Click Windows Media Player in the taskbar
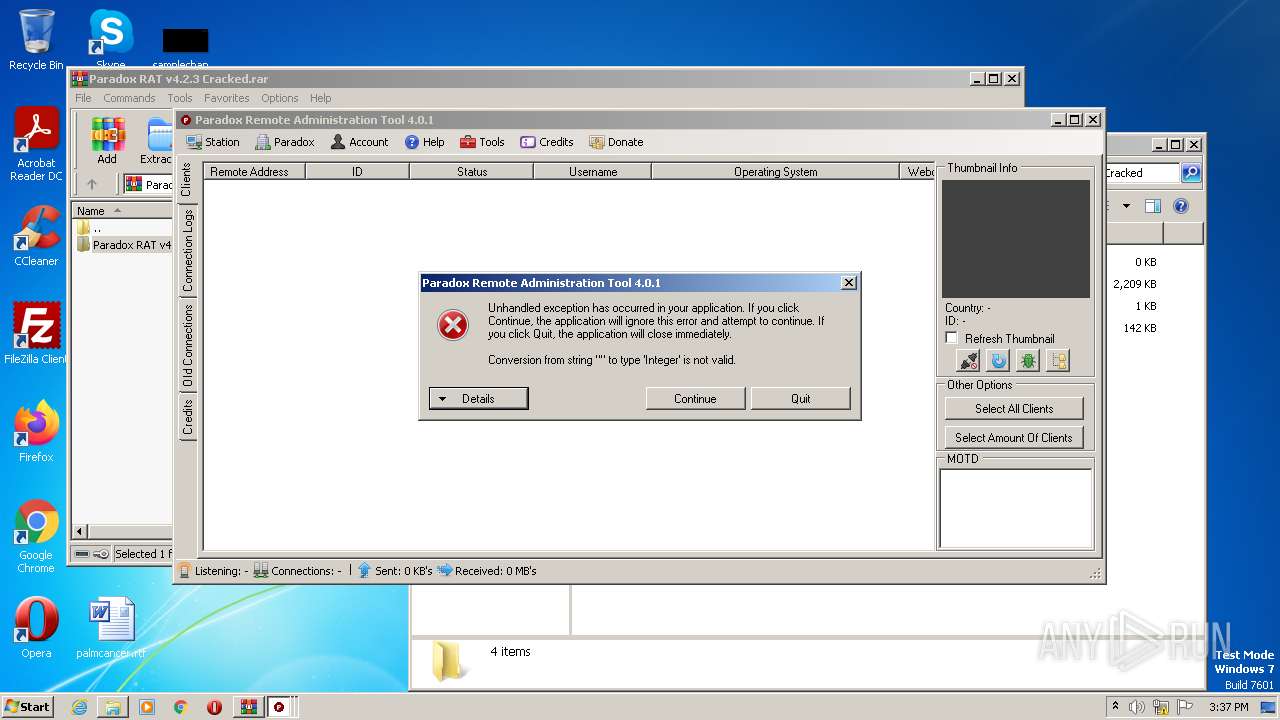 [x=147, y=707]
